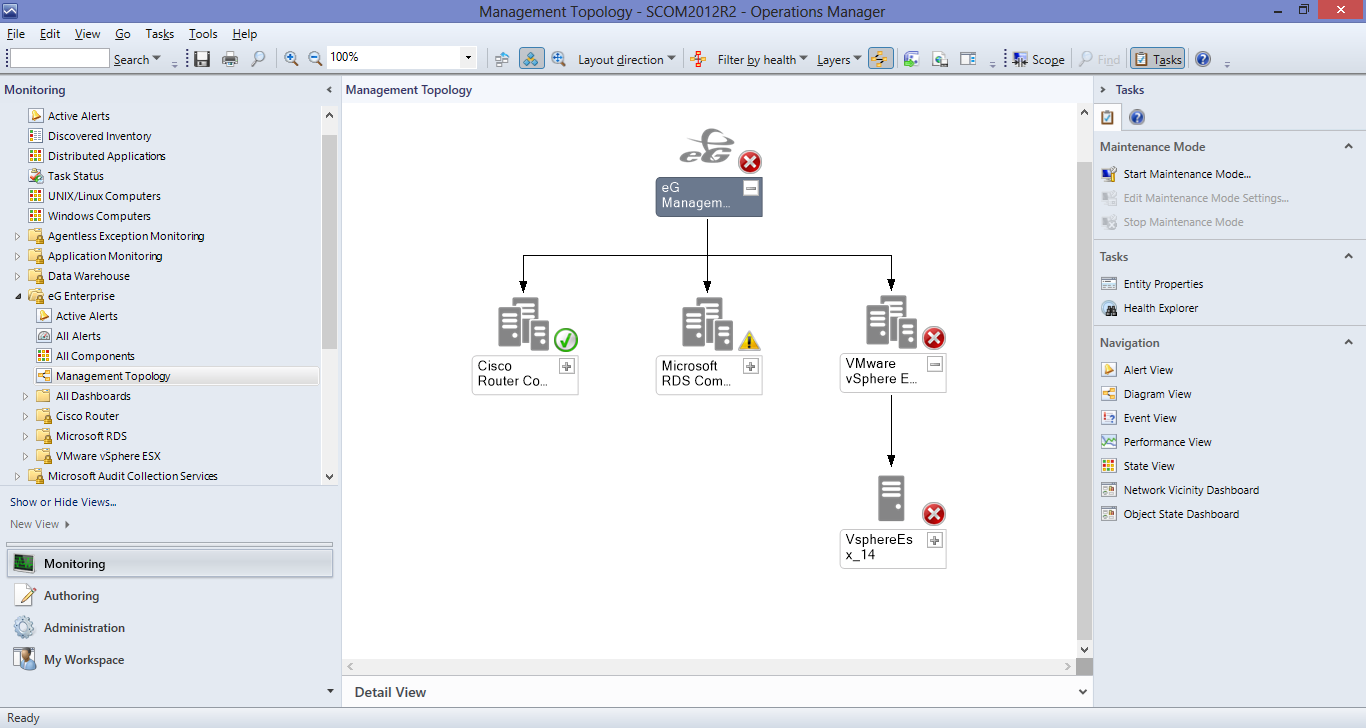This screenshot has height=728, width=1366.
Task: Select All Alerts under eG Enterprise
Action: (78, 336)
